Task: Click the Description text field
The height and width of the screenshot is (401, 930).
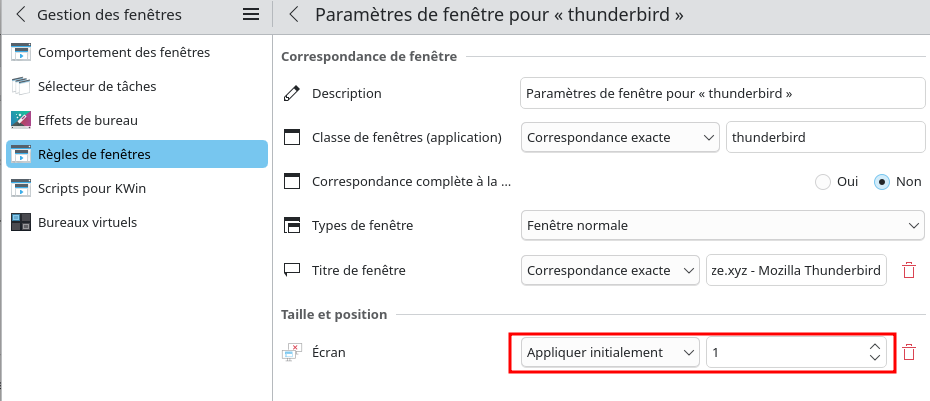Action: (722, 94)
